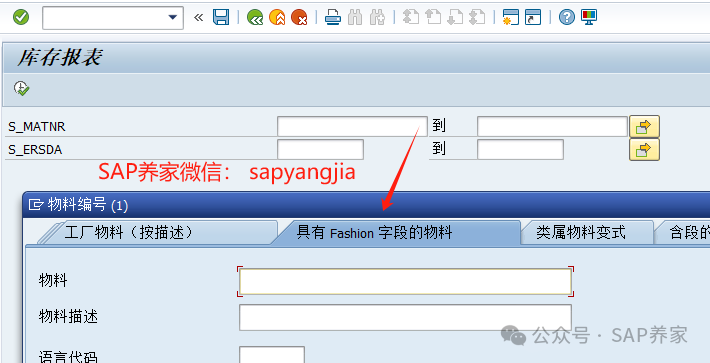Image resolution: width=710 pixels, height=363 pixels.
Task: Click the S_ERSDA label
Action: tap(35, 150)
